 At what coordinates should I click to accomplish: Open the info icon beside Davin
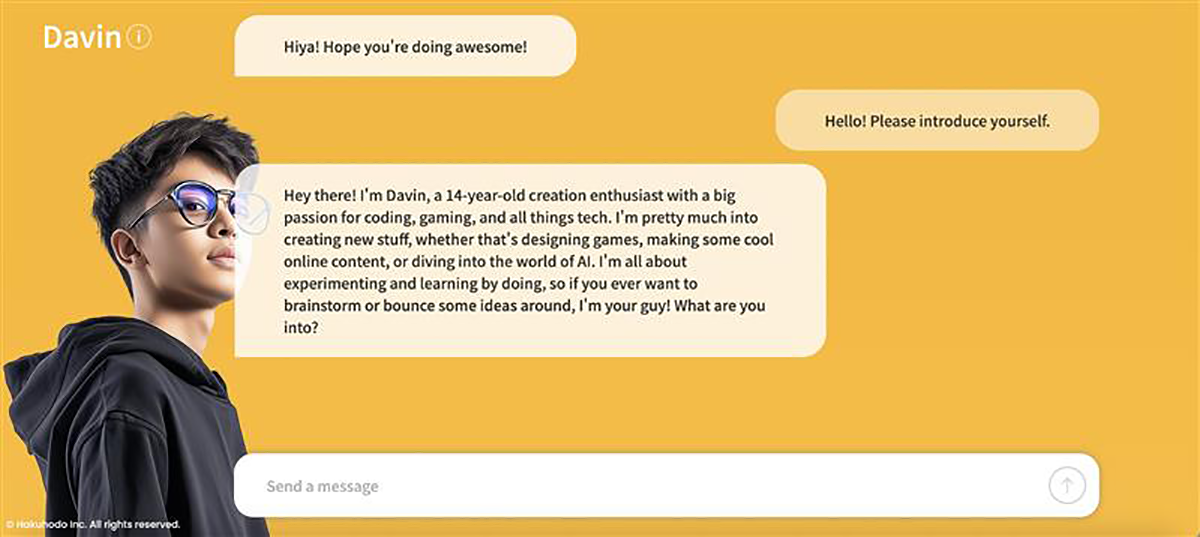tap(140, 38)
